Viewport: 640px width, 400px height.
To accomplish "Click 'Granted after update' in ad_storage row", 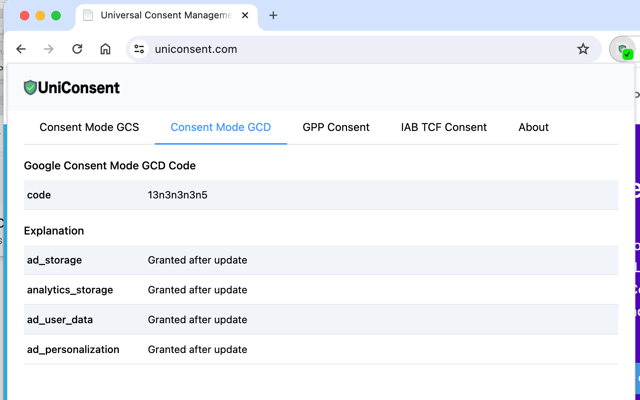I will click(198, 260).
